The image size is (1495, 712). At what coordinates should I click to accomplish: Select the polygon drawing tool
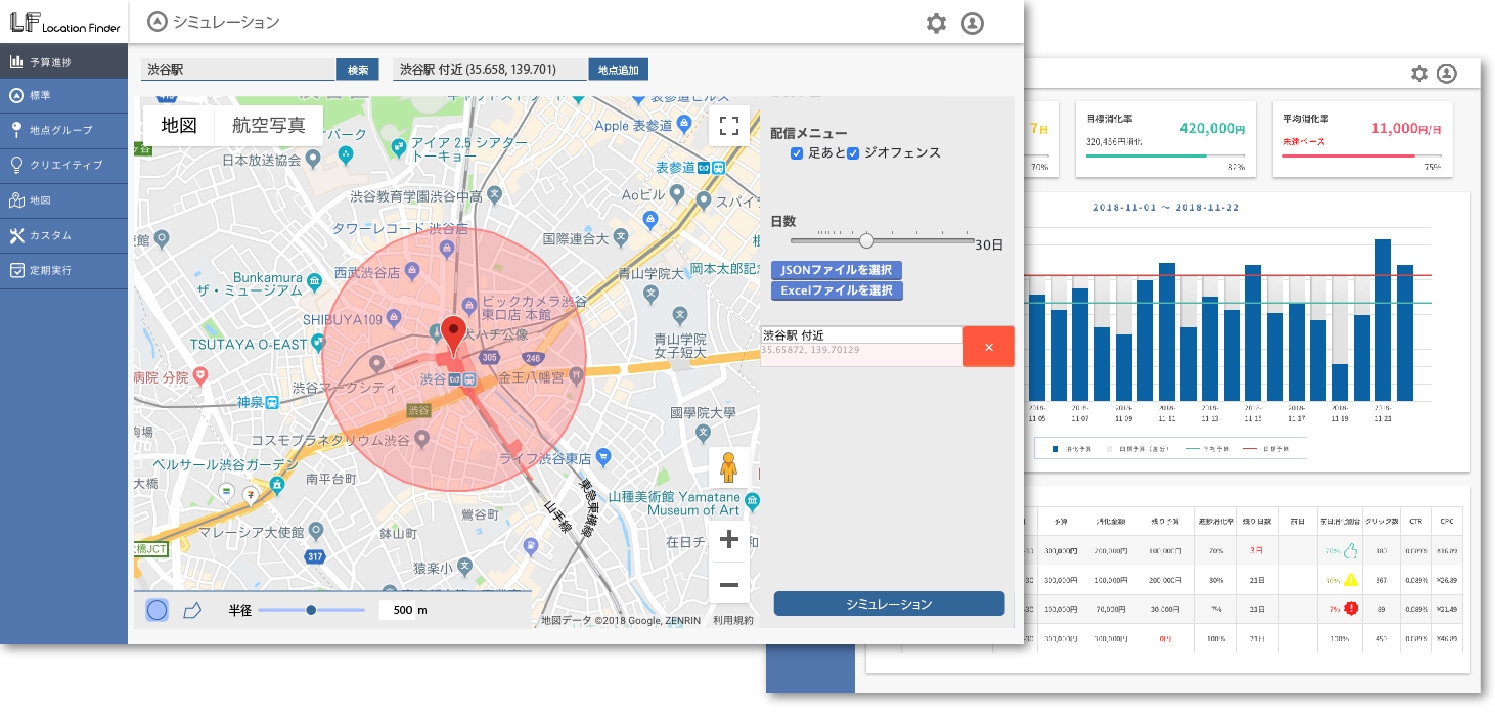(192, 610)
